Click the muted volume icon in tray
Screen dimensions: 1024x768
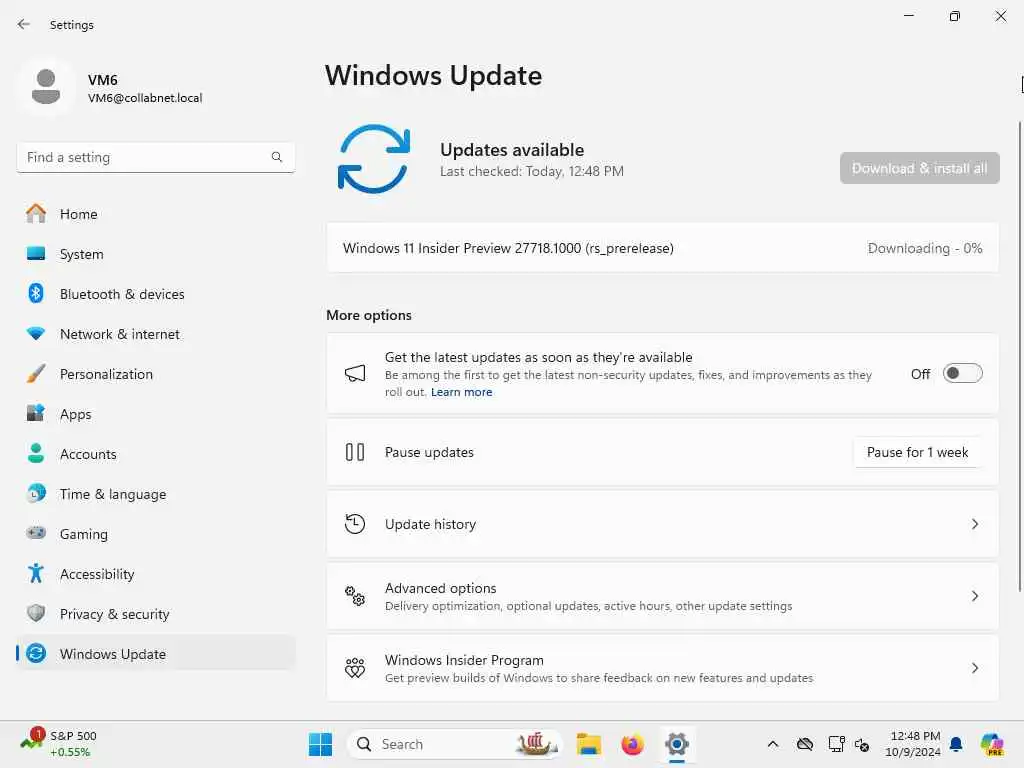coord(862,744)
